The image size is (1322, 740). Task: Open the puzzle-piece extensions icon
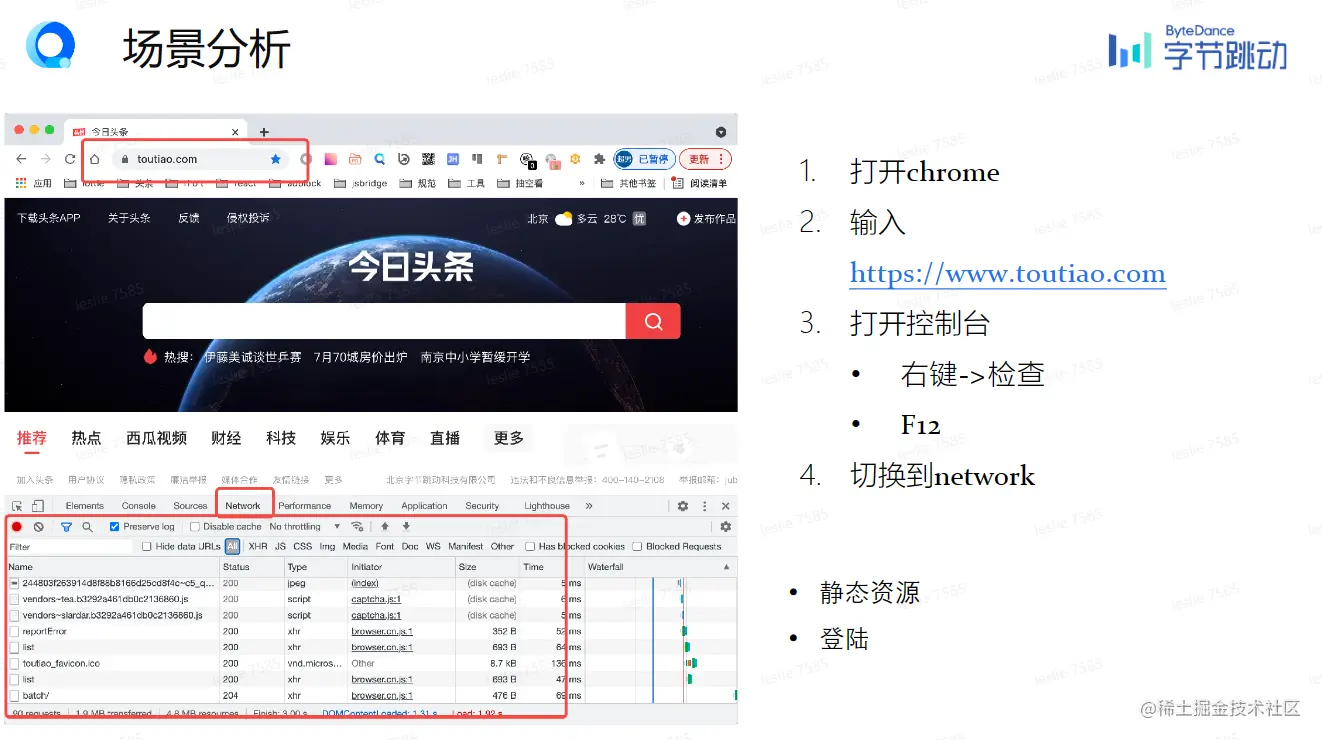[599, 159]
